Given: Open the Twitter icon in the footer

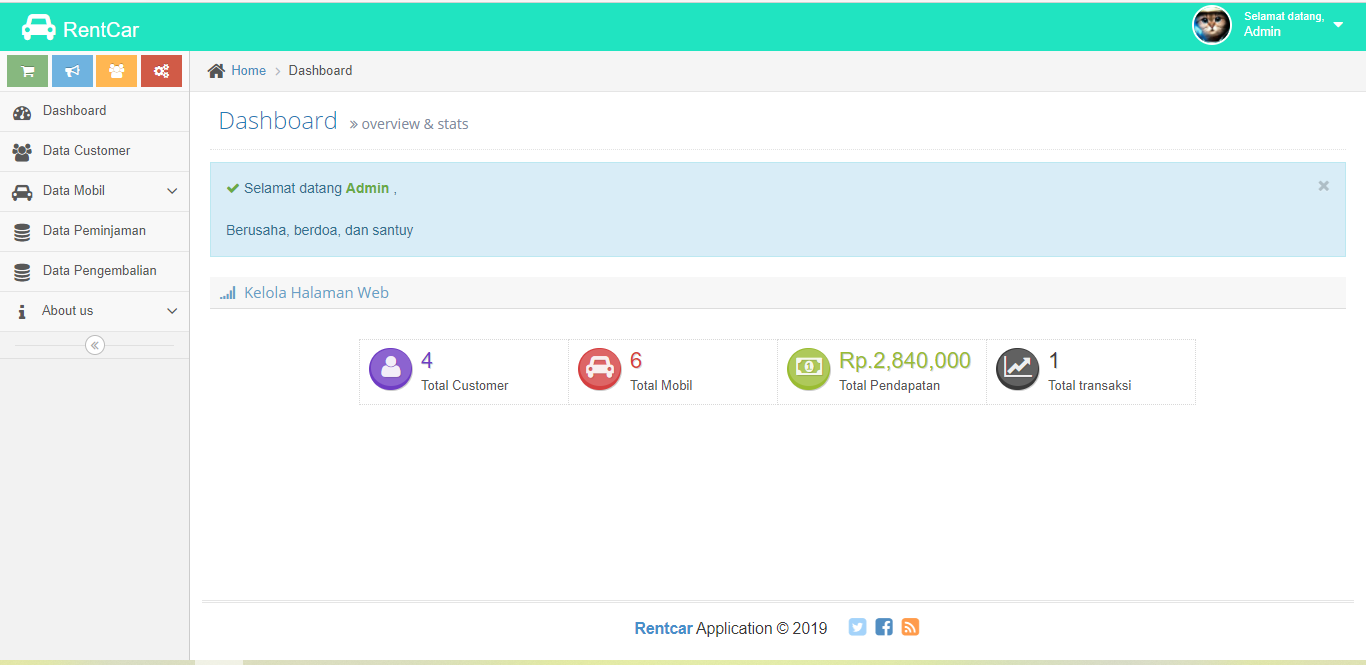Looking at the screenshot, I should [x=857, y=627].
